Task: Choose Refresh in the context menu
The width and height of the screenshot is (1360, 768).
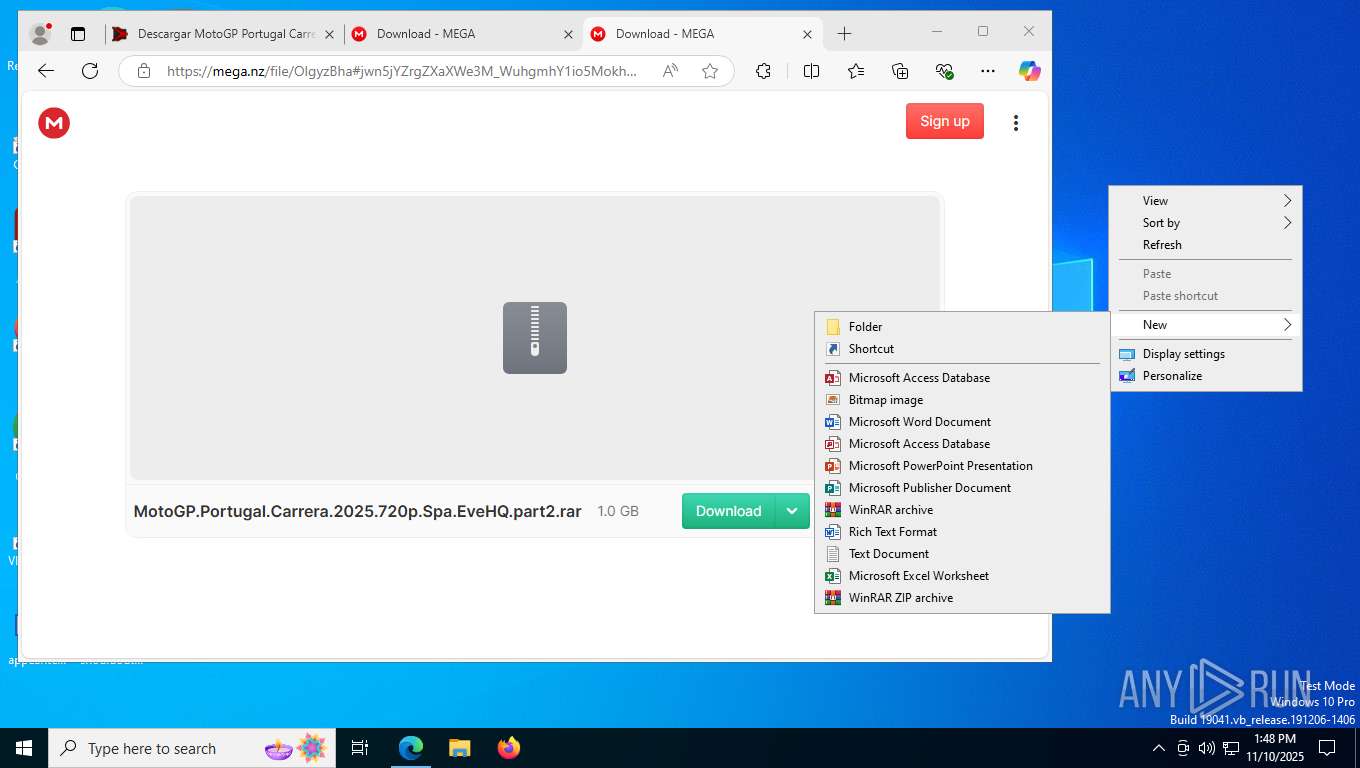Action: coord(1205,245)
